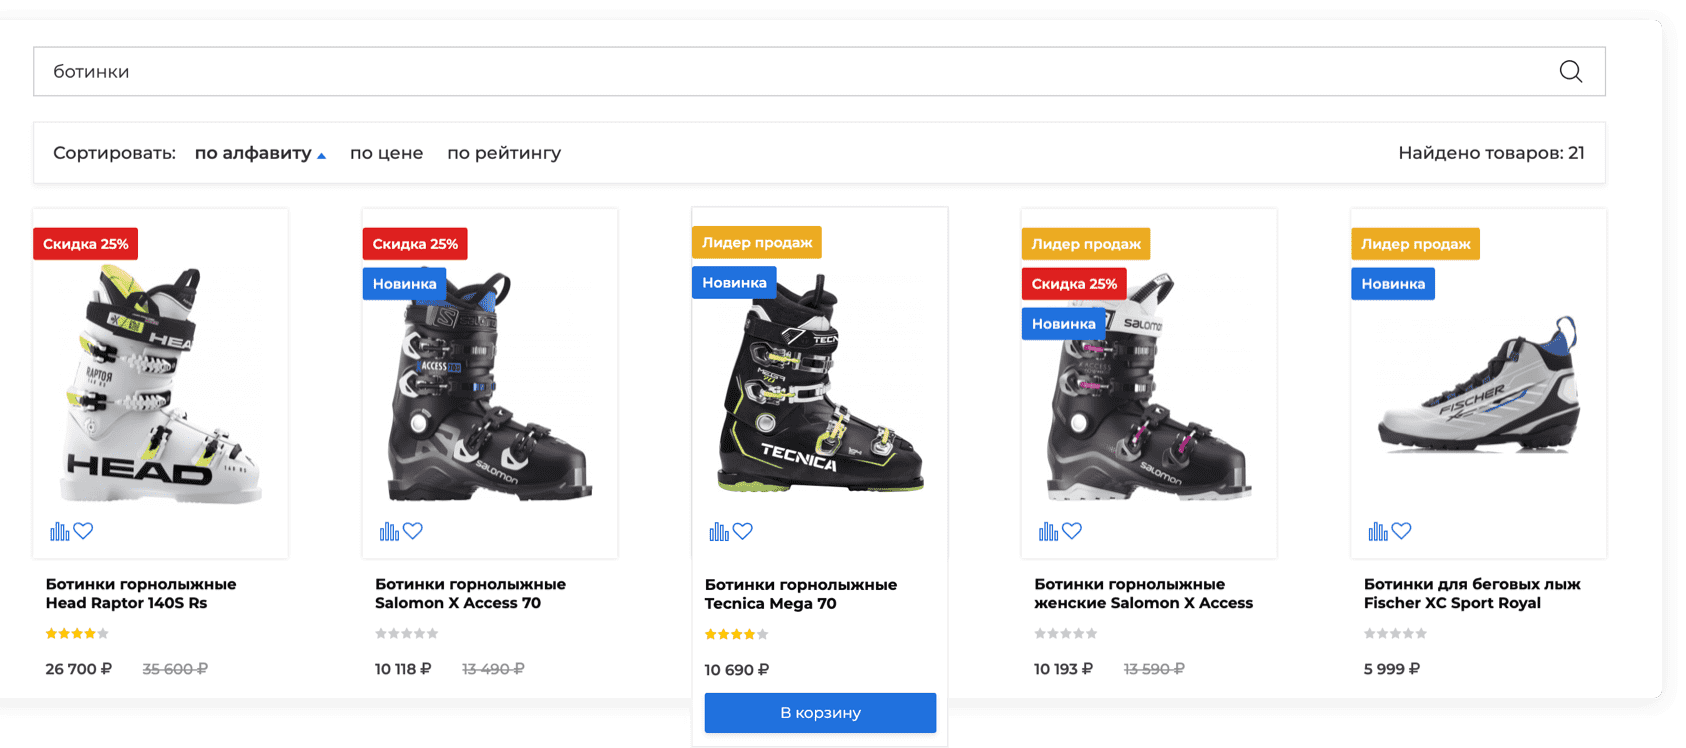The height and width of the screenshot is (748, 1686).
Task: Click the search magnifier icon
Action: point(1570,72)
